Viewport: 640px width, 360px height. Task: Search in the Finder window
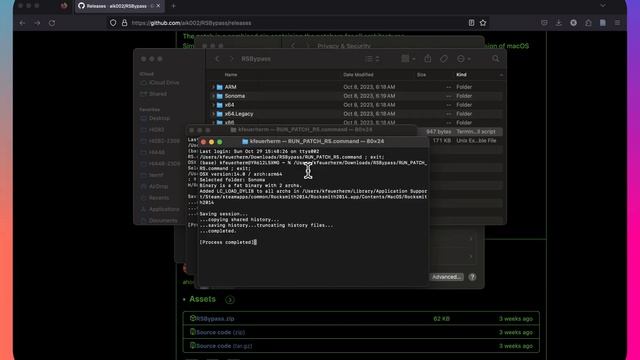(x=496, y=59)
